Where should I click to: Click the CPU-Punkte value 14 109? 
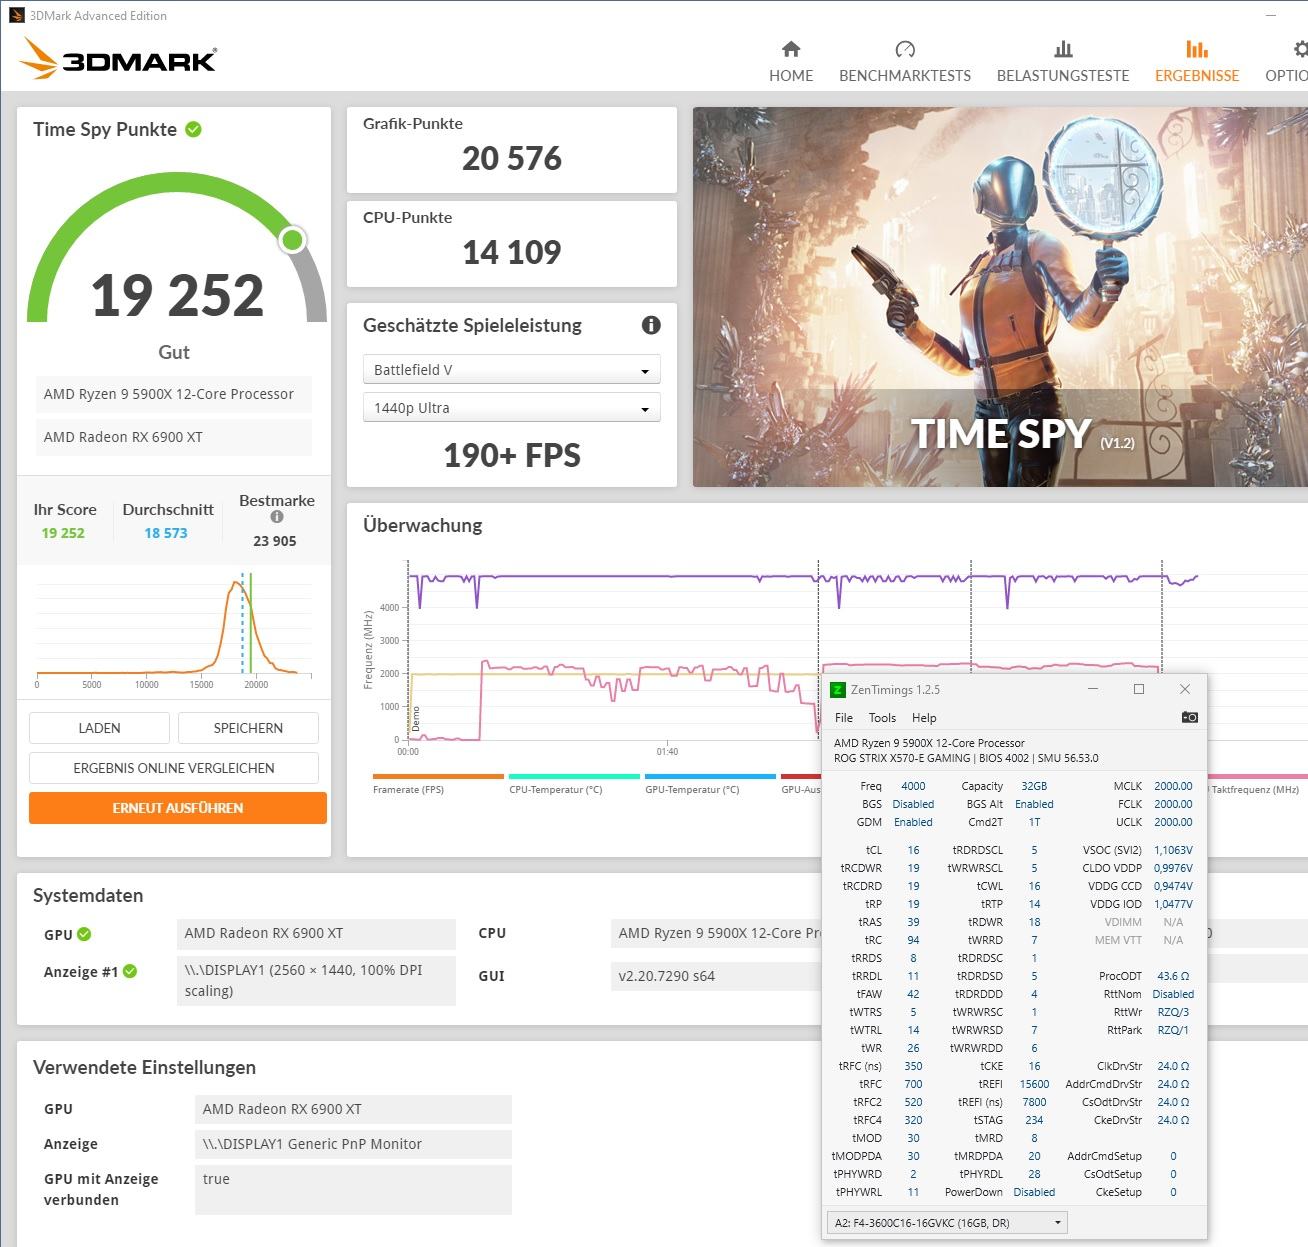(511, 252)
